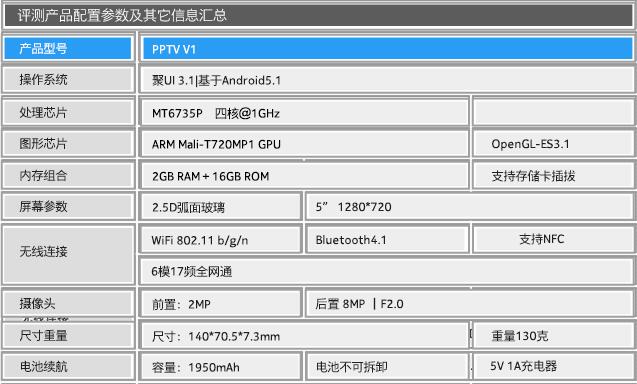637x384 pixels.
Task: Select the '产品型号' header cell
Action: (68, 48)
